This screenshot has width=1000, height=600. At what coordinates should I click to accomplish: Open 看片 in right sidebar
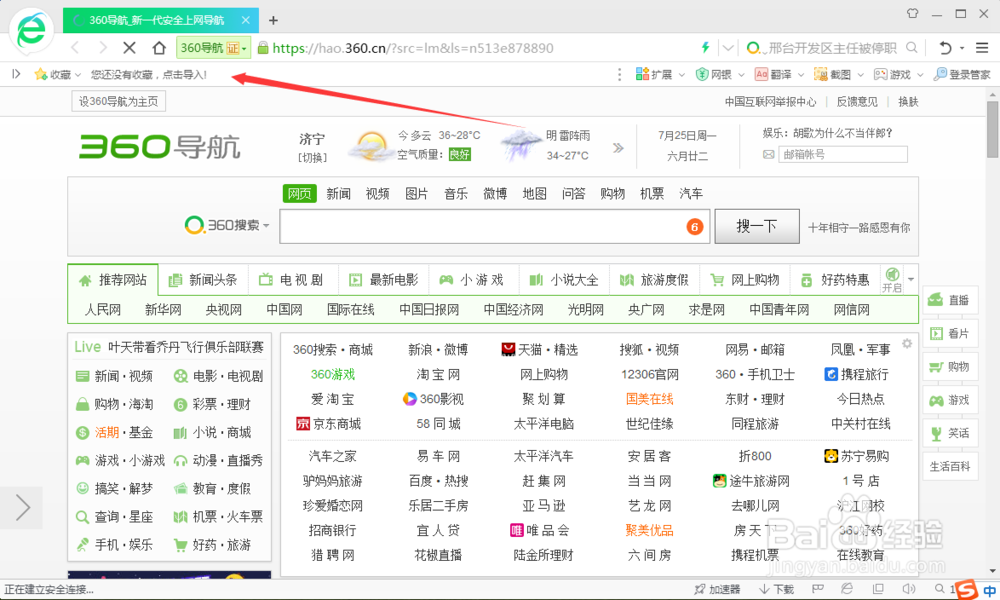click(x=950, y=333)
